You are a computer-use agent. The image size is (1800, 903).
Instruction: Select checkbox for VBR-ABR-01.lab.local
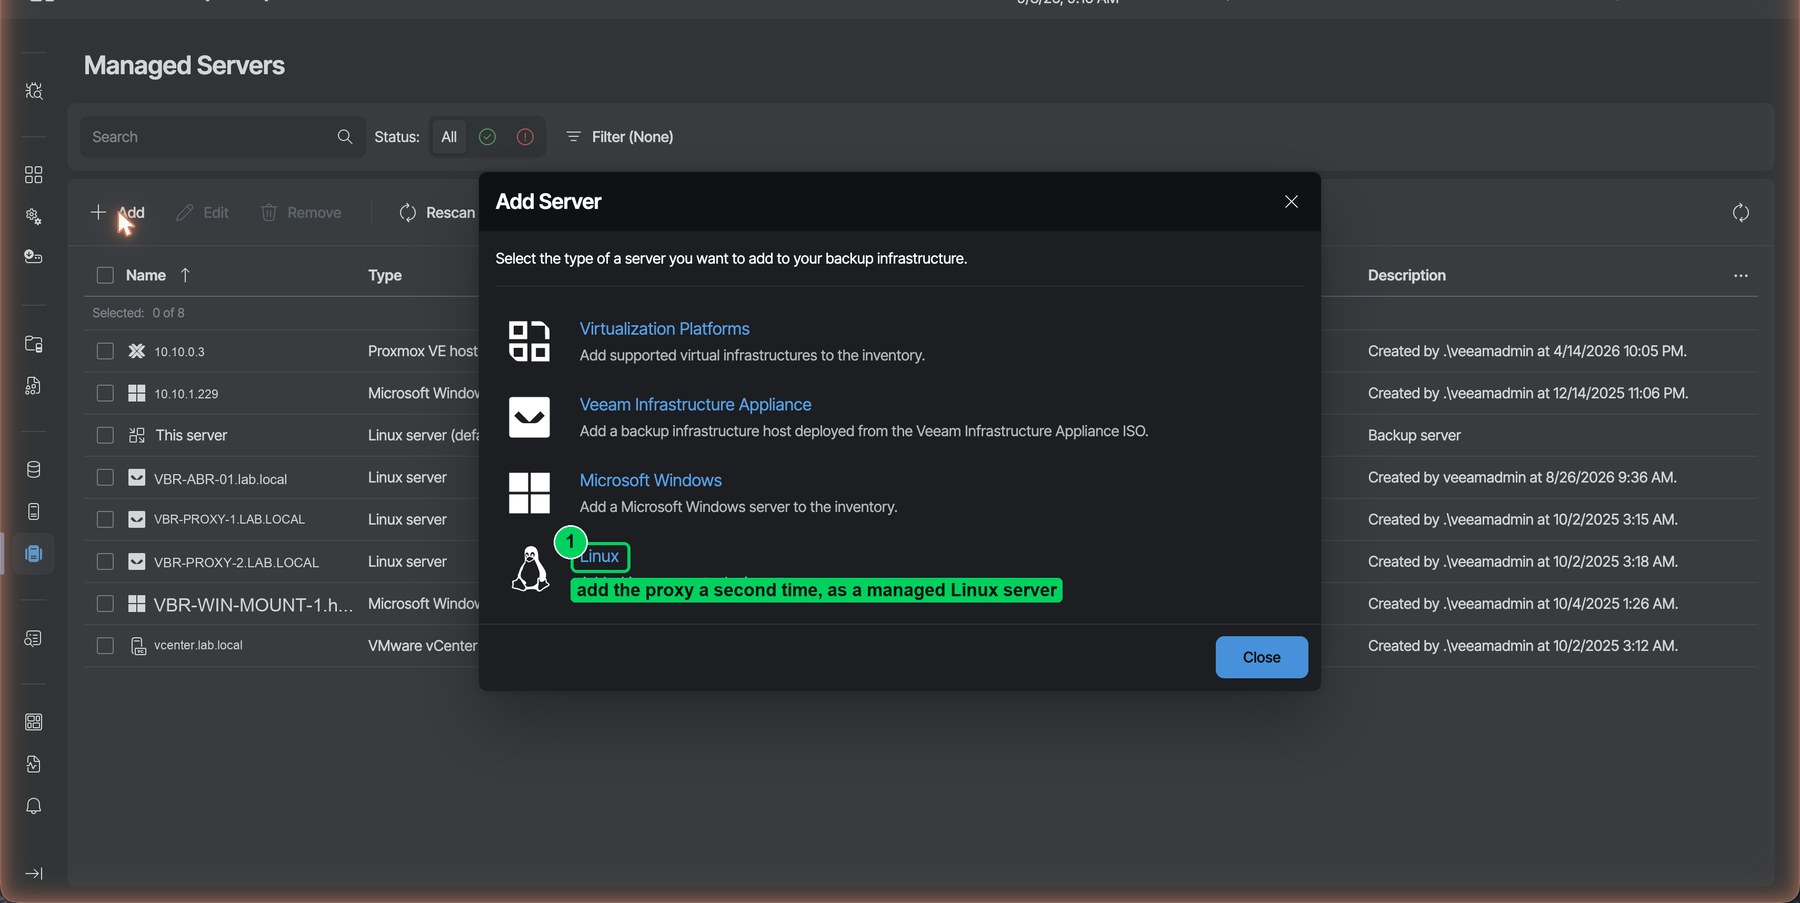pos(105,477)
